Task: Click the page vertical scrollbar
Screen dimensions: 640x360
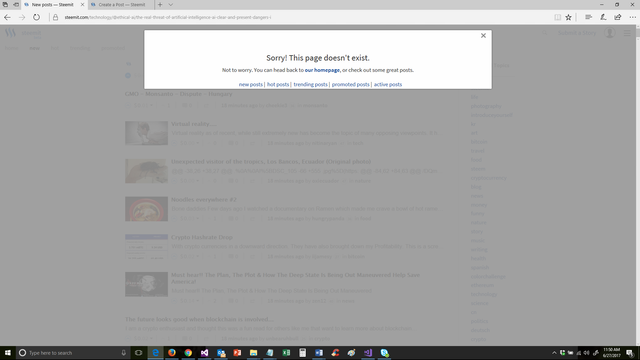Action: click(637, 186)
